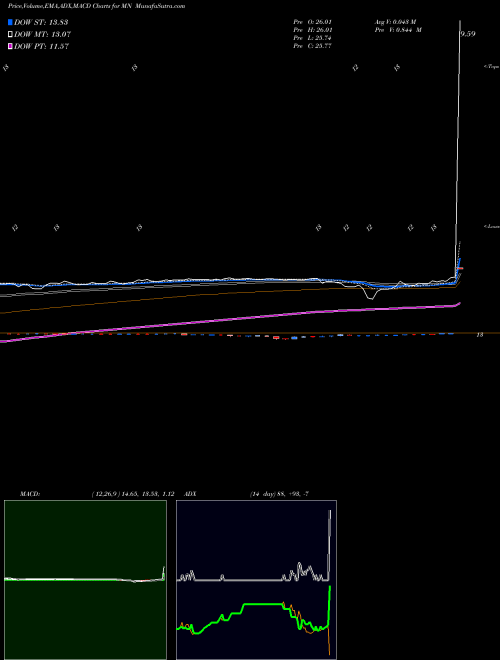
Task: Click the 9.59 price label at the spike
Action: click(x=468, y=34)
